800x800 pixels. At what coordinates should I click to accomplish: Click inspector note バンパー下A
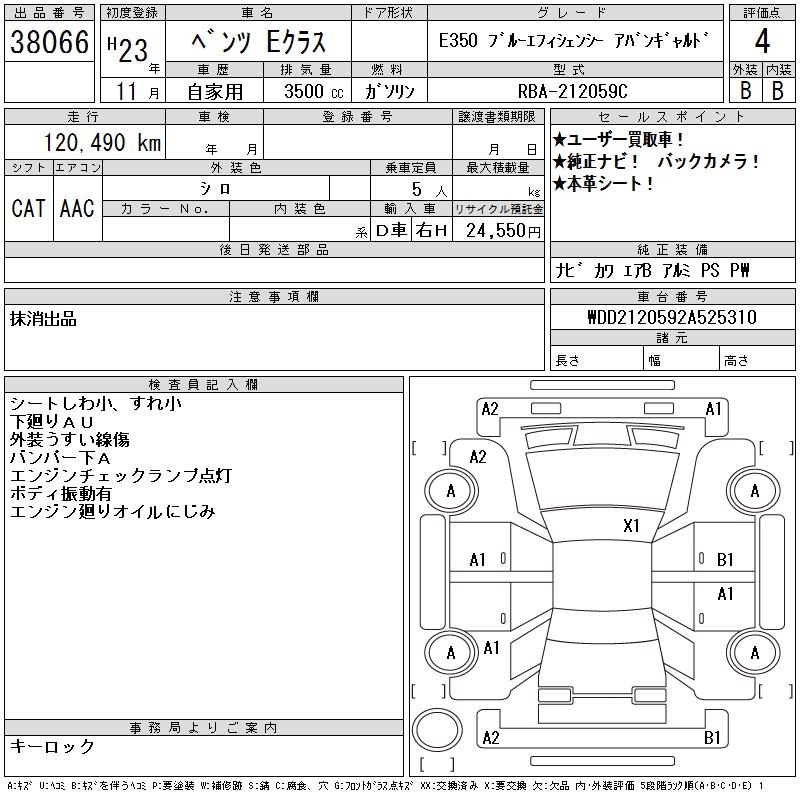(60, 458)
